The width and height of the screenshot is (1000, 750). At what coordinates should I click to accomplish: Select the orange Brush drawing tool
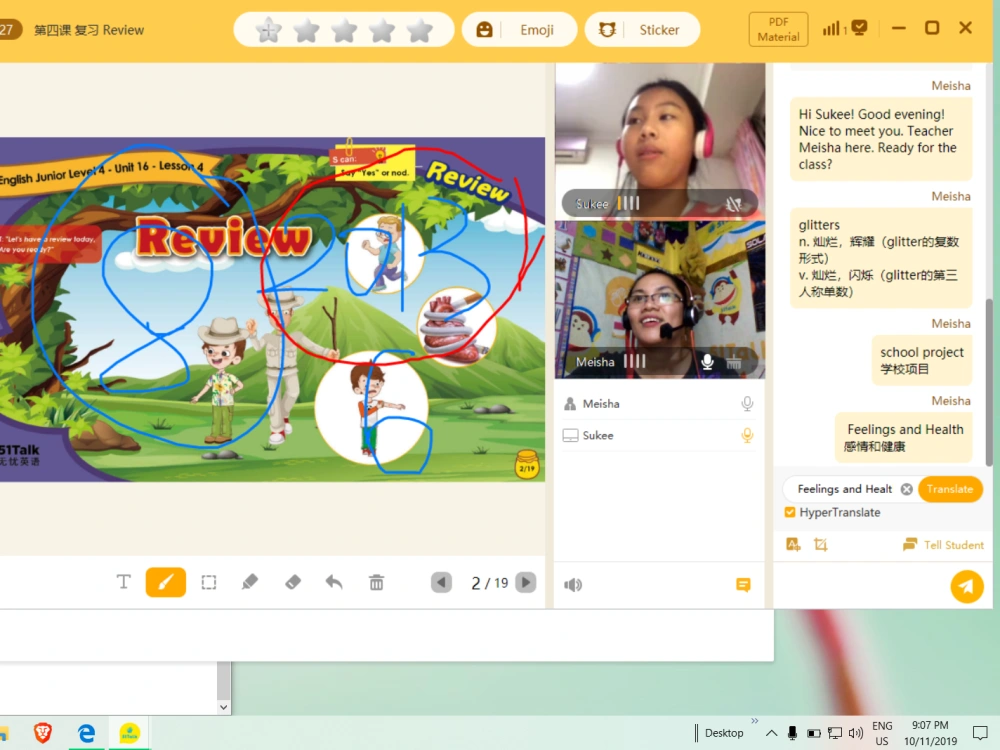coord(165,582)
